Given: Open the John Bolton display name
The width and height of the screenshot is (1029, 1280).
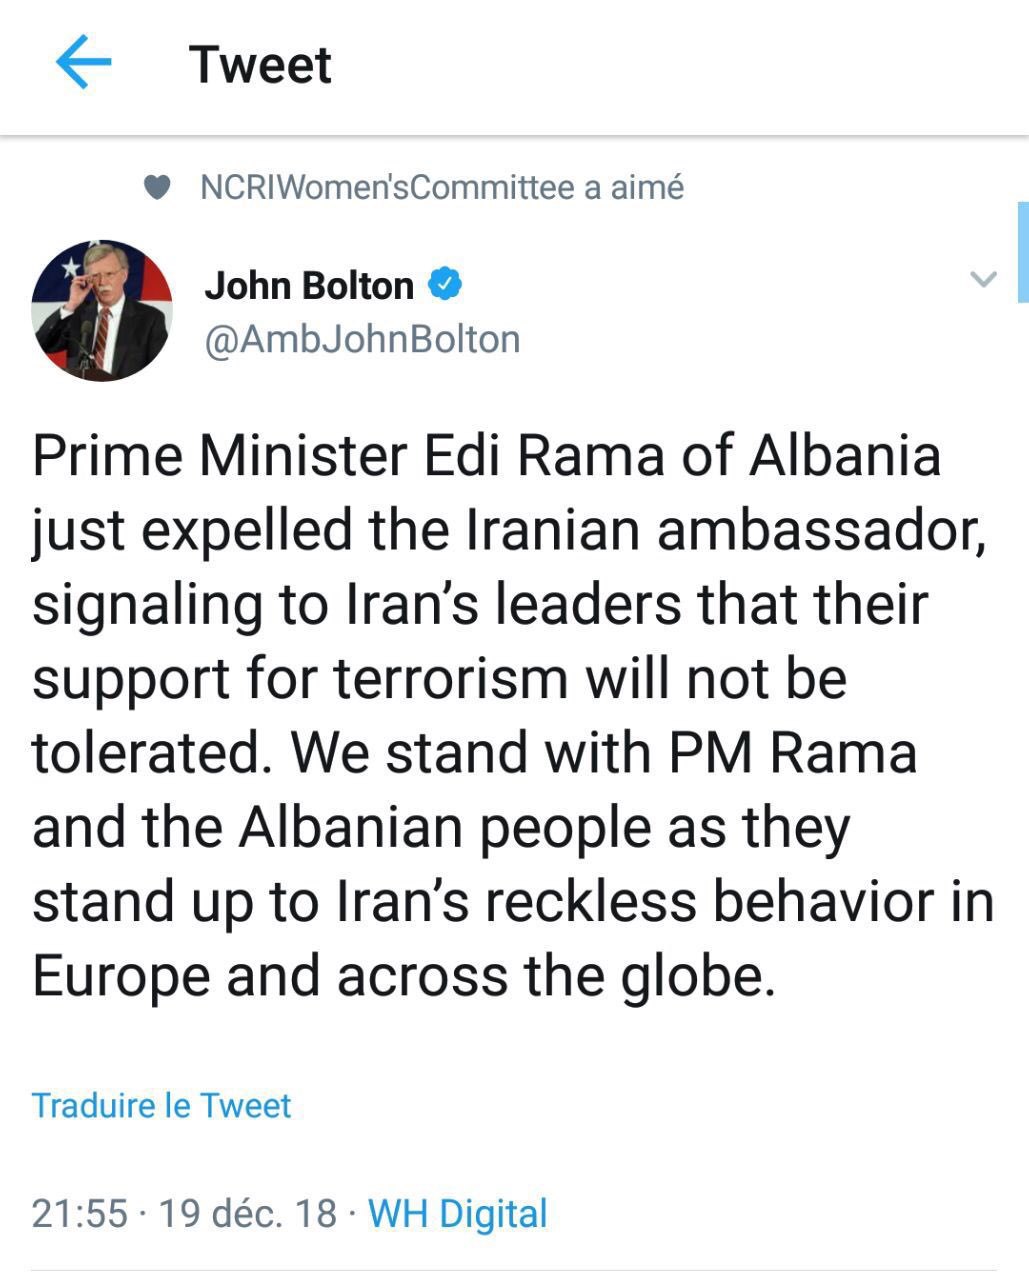Looking at the screenshot, I should pyautogui.click(x=309, y=286).
